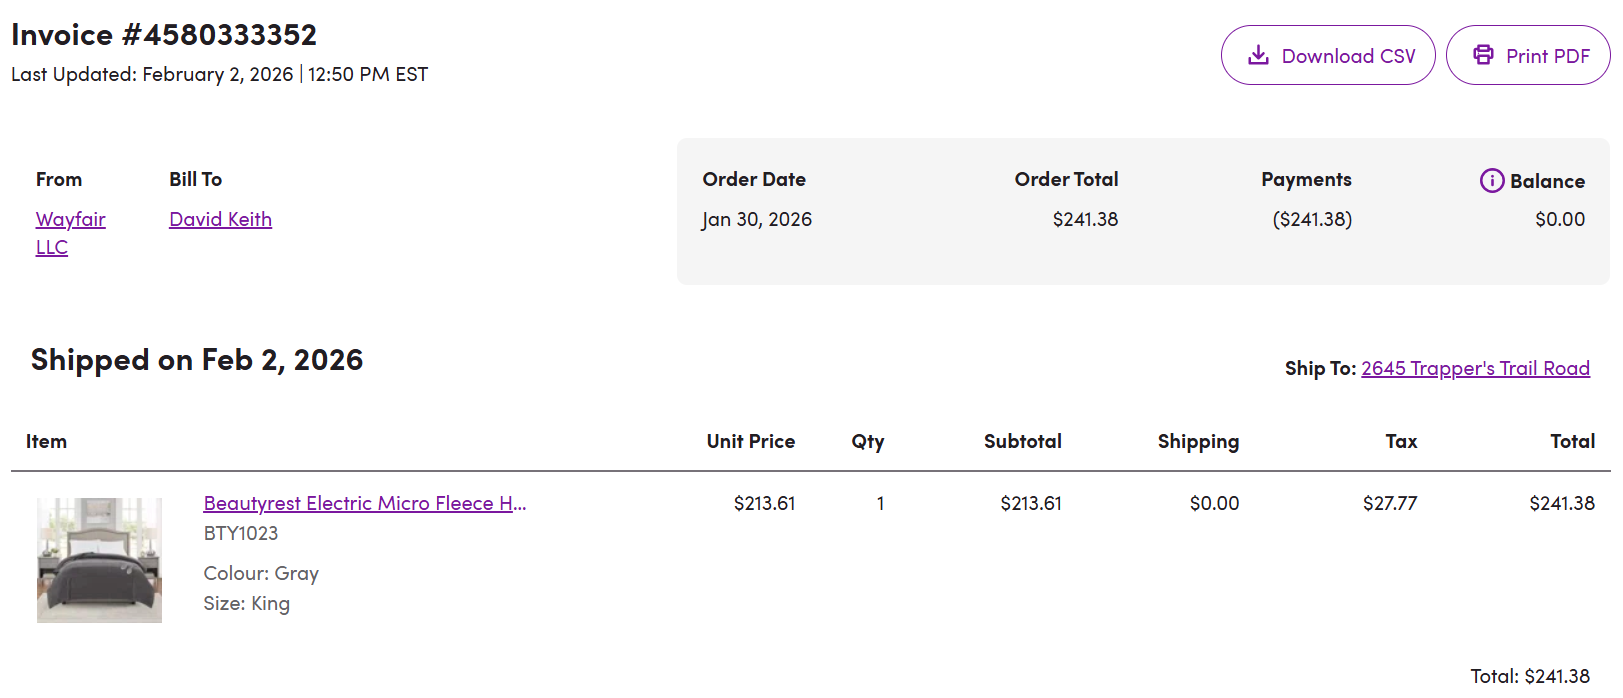Click the Shipped on Feb 2, 2026 heading
Screen dimensions: 1623x698
(197, 360)
